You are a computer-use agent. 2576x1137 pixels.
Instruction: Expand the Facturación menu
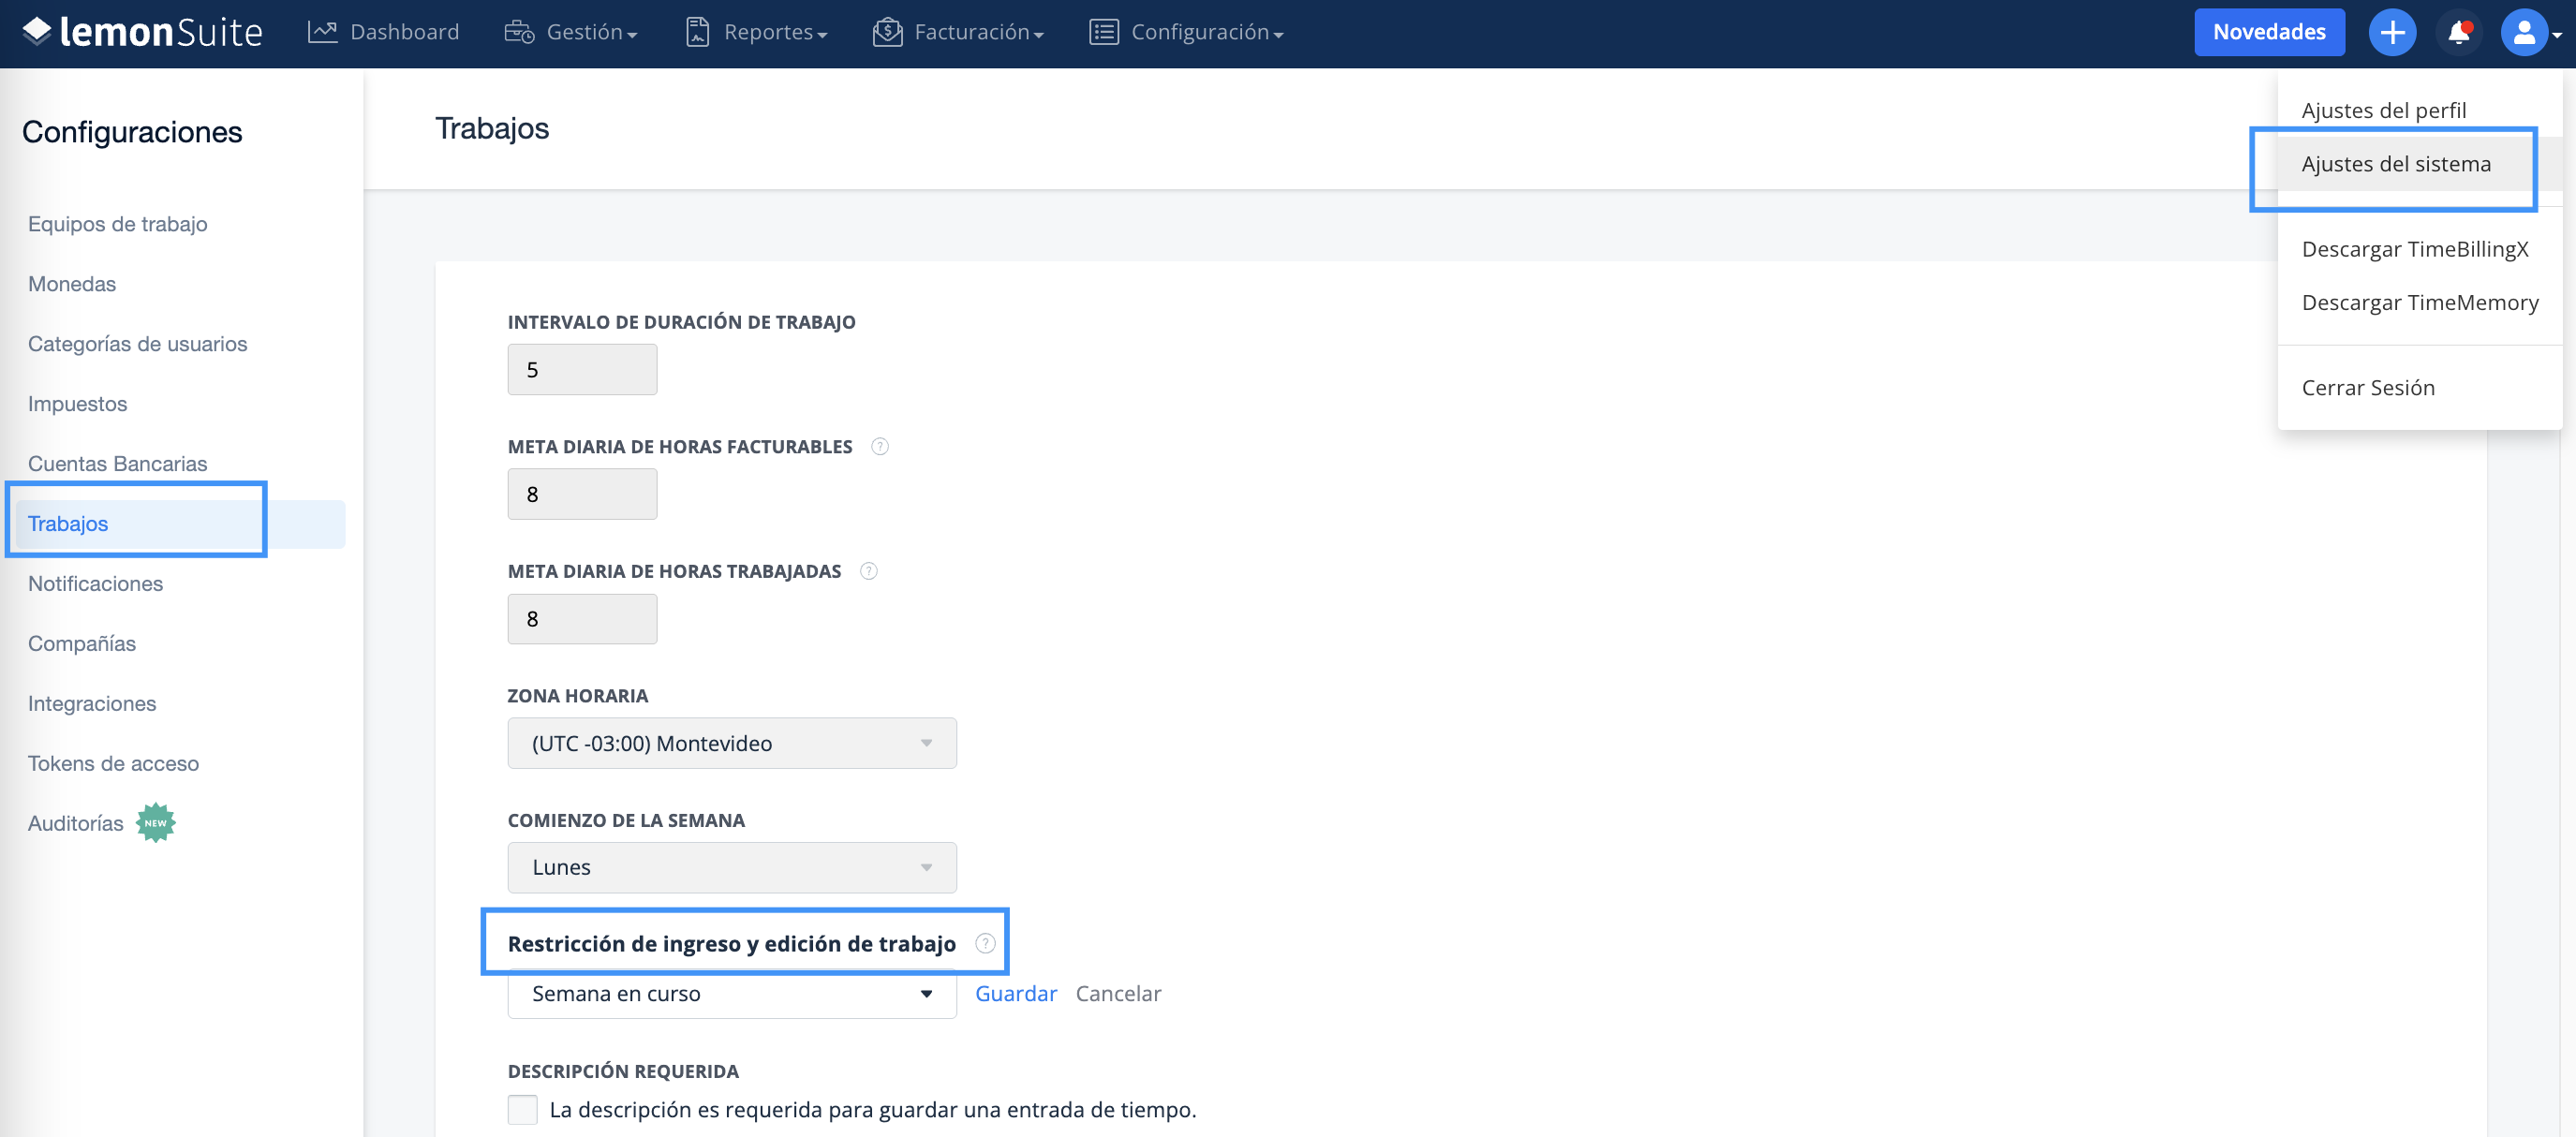point(978,32)
